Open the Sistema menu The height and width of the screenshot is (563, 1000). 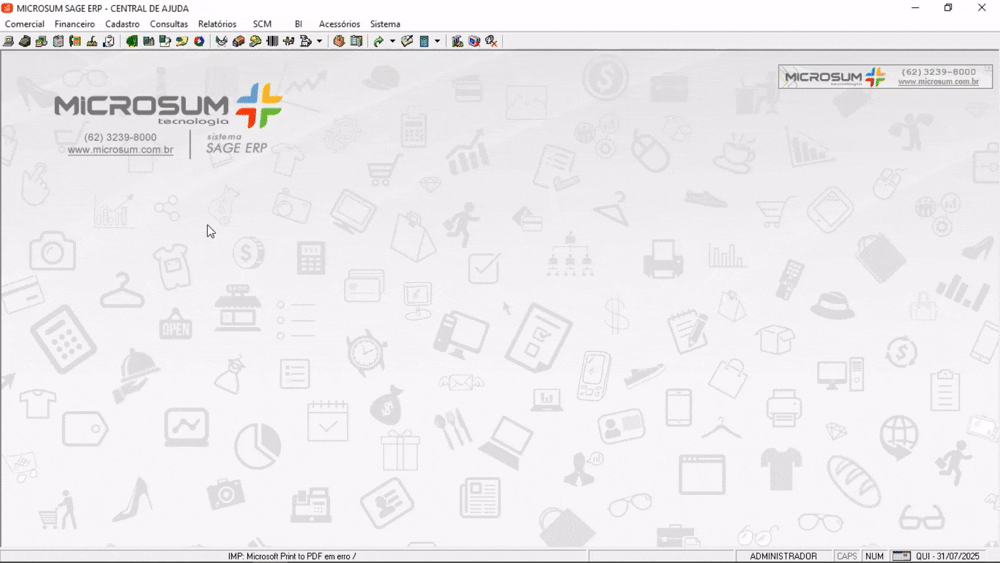tap(385, 24)
